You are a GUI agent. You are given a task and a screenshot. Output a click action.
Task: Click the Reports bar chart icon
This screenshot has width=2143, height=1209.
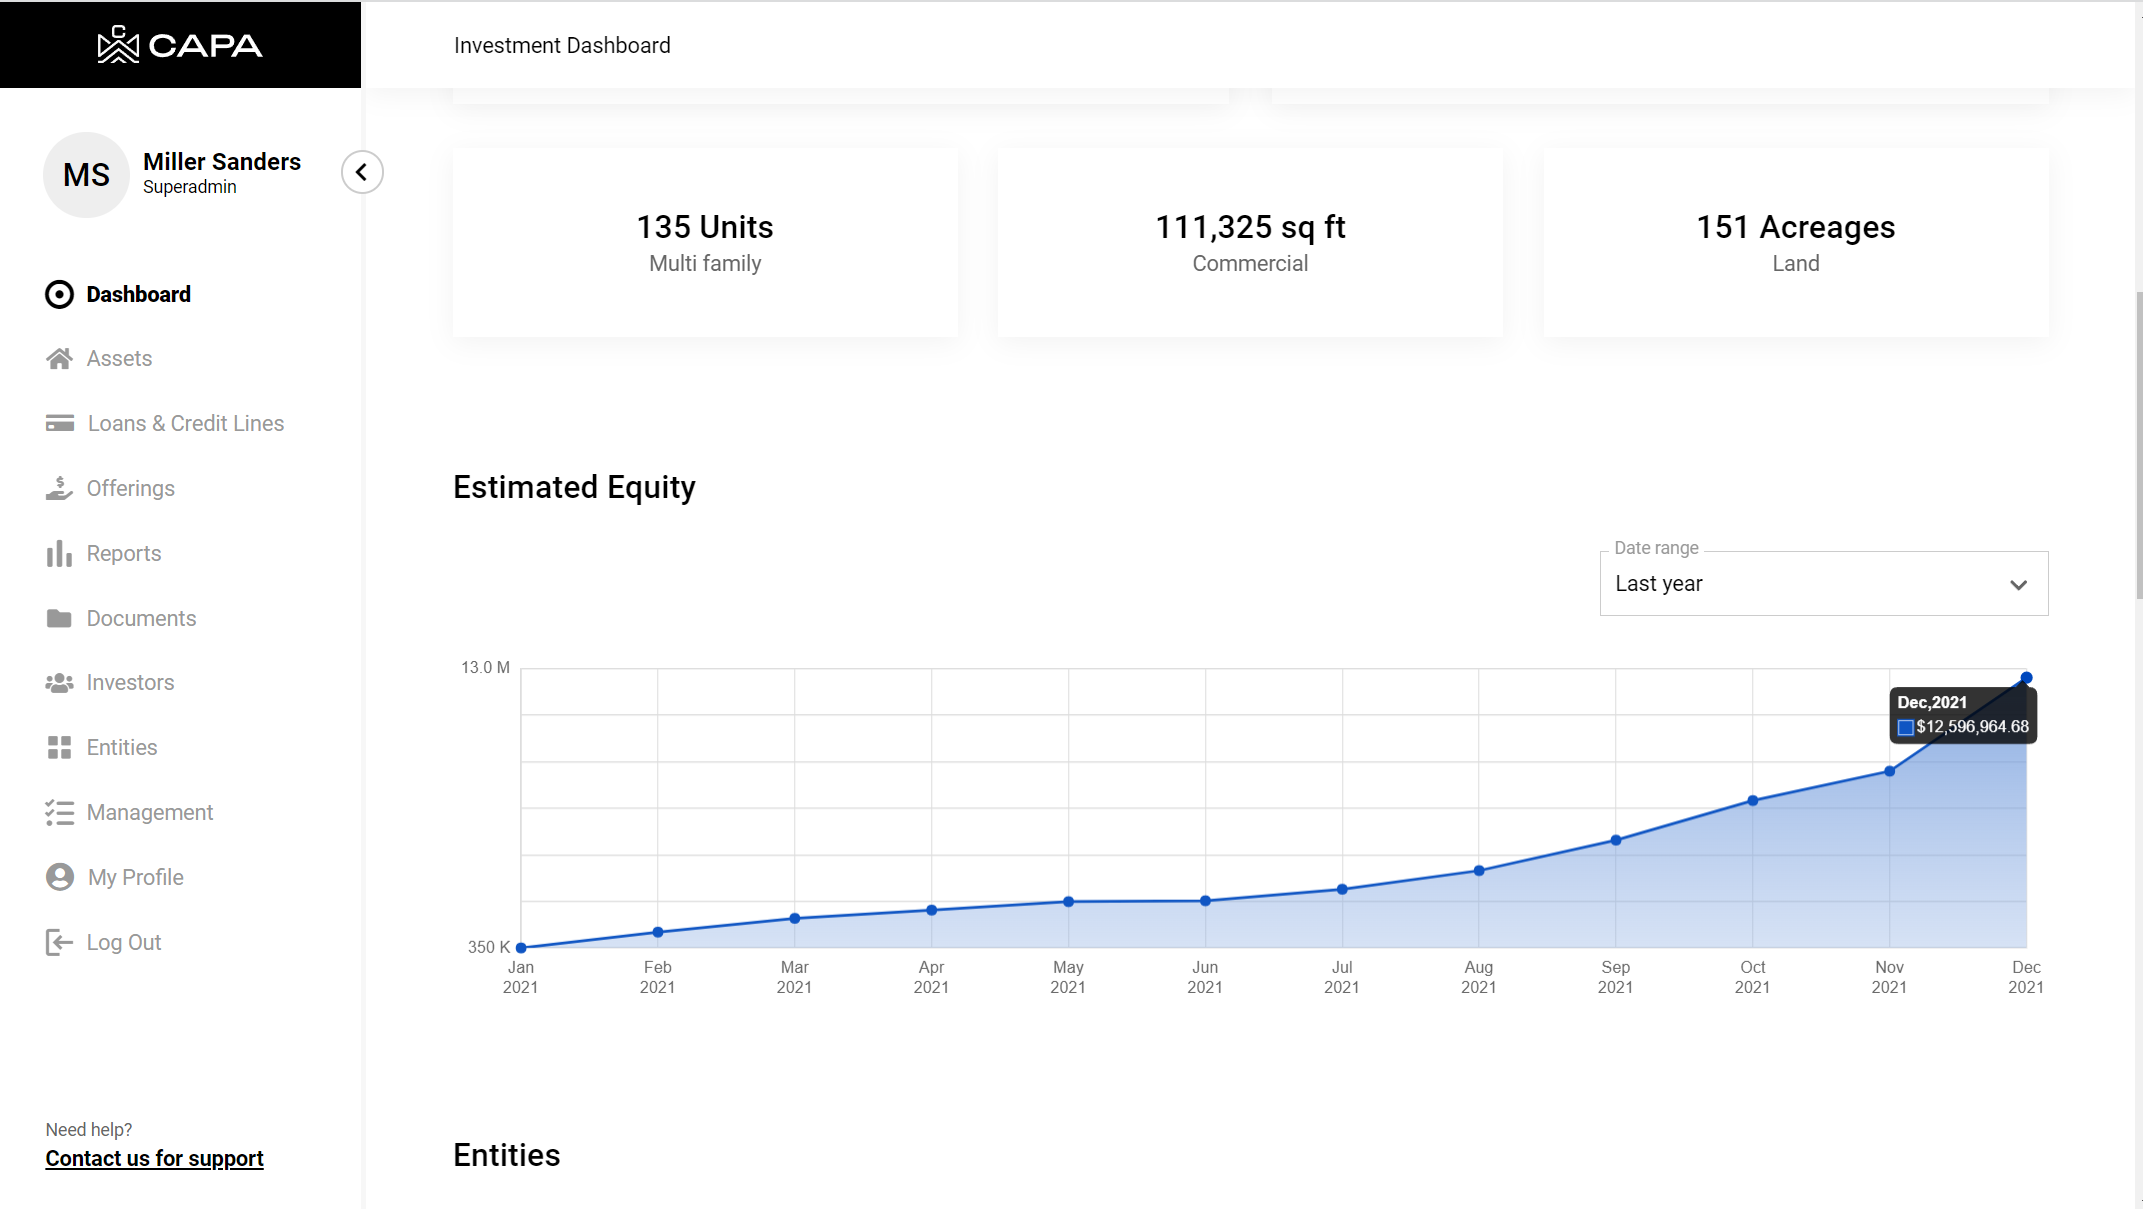[59, 554]
